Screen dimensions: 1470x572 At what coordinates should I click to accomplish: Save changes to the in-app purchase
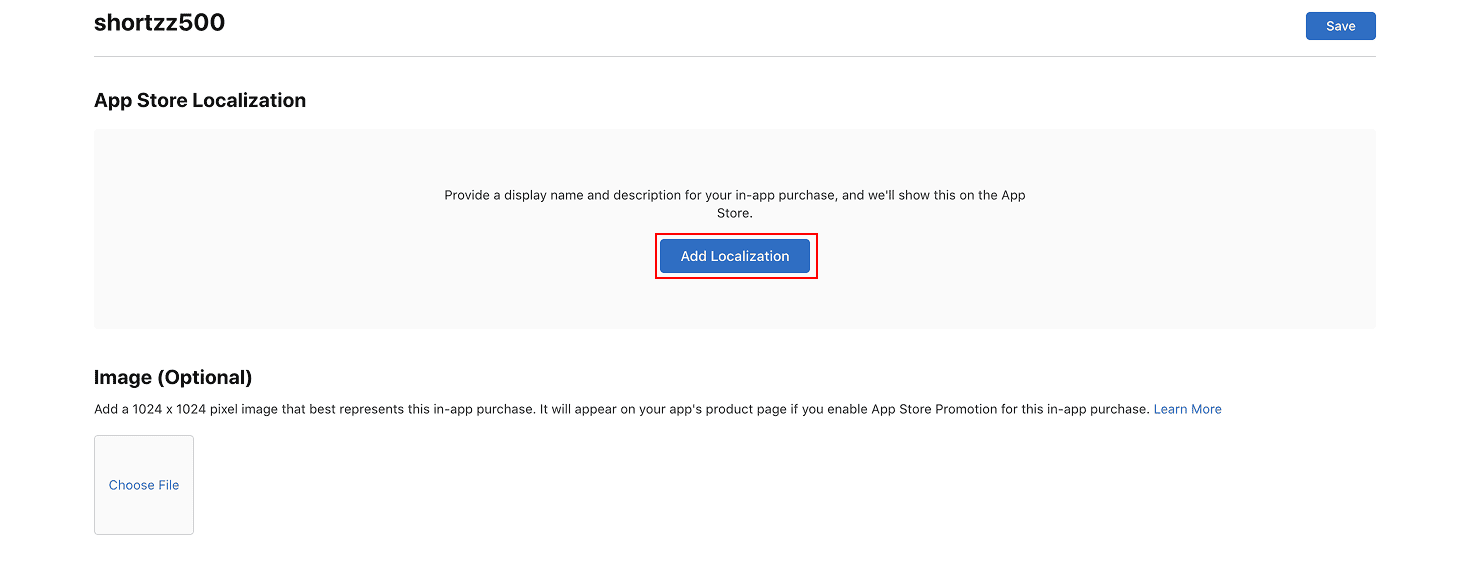(1340, 26)
